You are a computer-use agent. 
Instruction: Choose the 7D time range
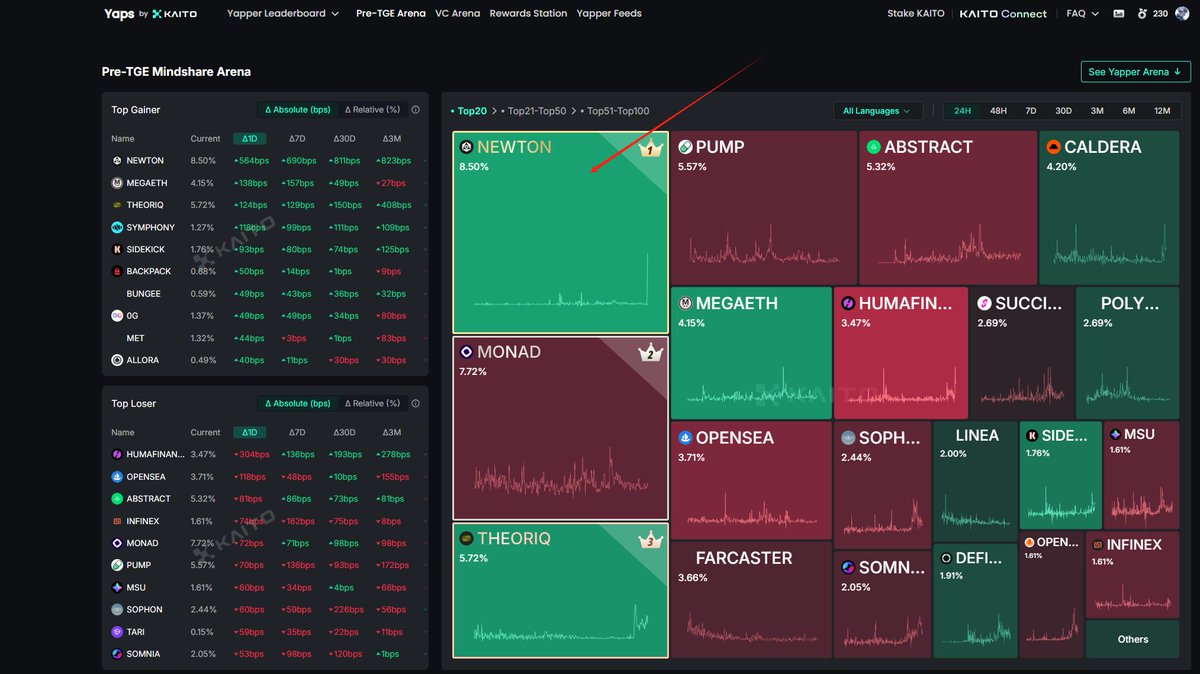tap(1031, 111)
